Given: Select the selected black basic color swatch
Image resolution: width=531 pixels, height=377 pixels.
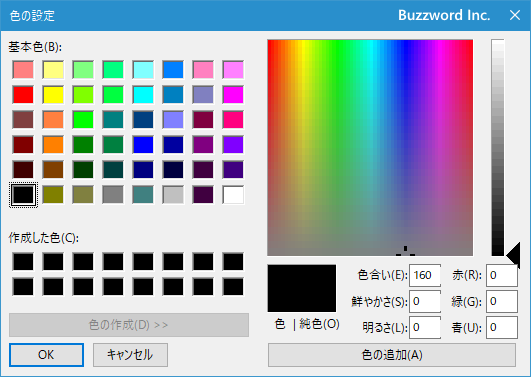Looking at the screenshot, I should [23, 195].
